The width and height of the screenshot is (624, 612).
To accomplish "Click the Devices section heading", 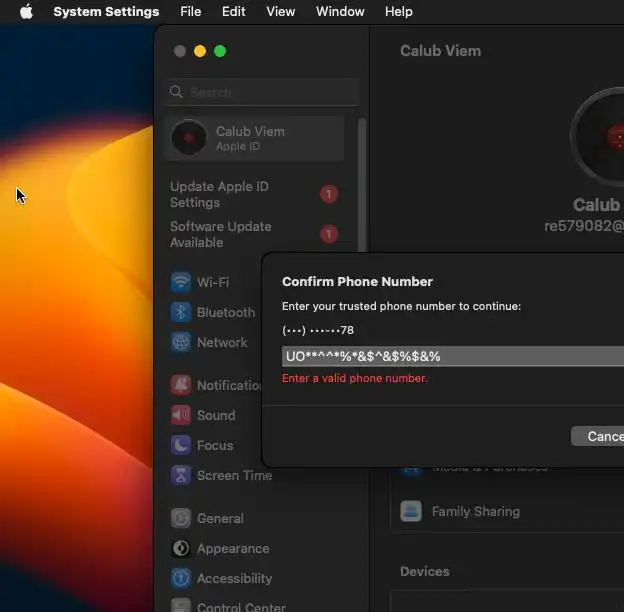I will click(424, 571).
